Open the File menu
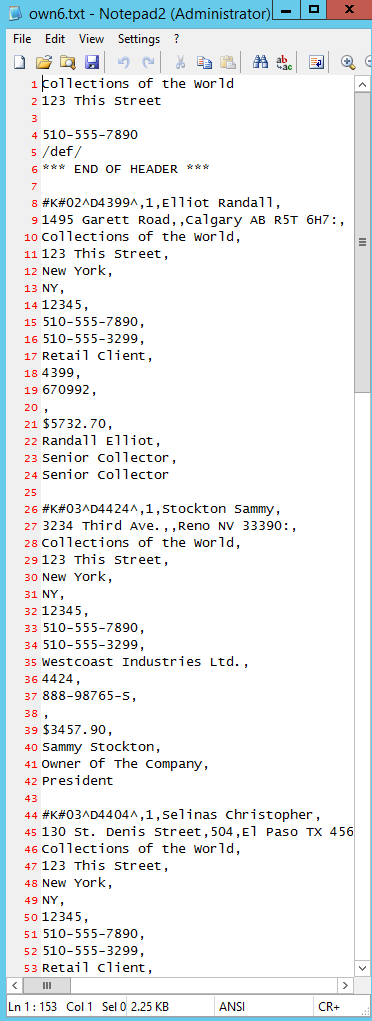Viewport: 372px width, 1021px height. 22,39
